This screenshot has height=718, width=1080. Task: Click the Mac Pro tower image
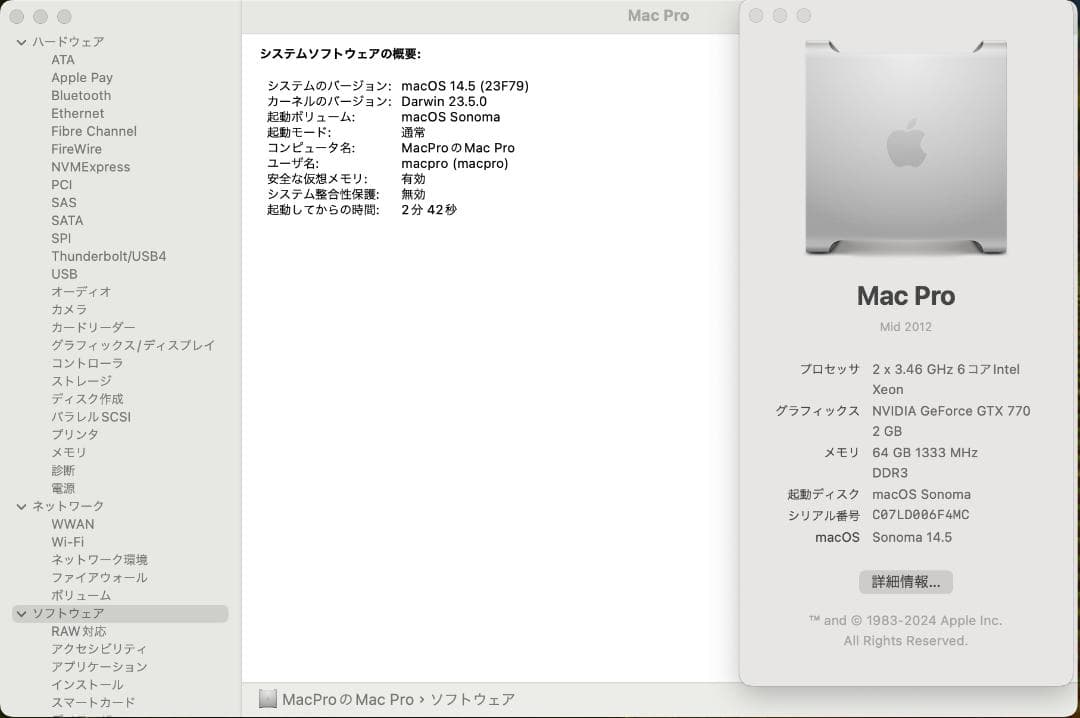(x=906, y=147)
